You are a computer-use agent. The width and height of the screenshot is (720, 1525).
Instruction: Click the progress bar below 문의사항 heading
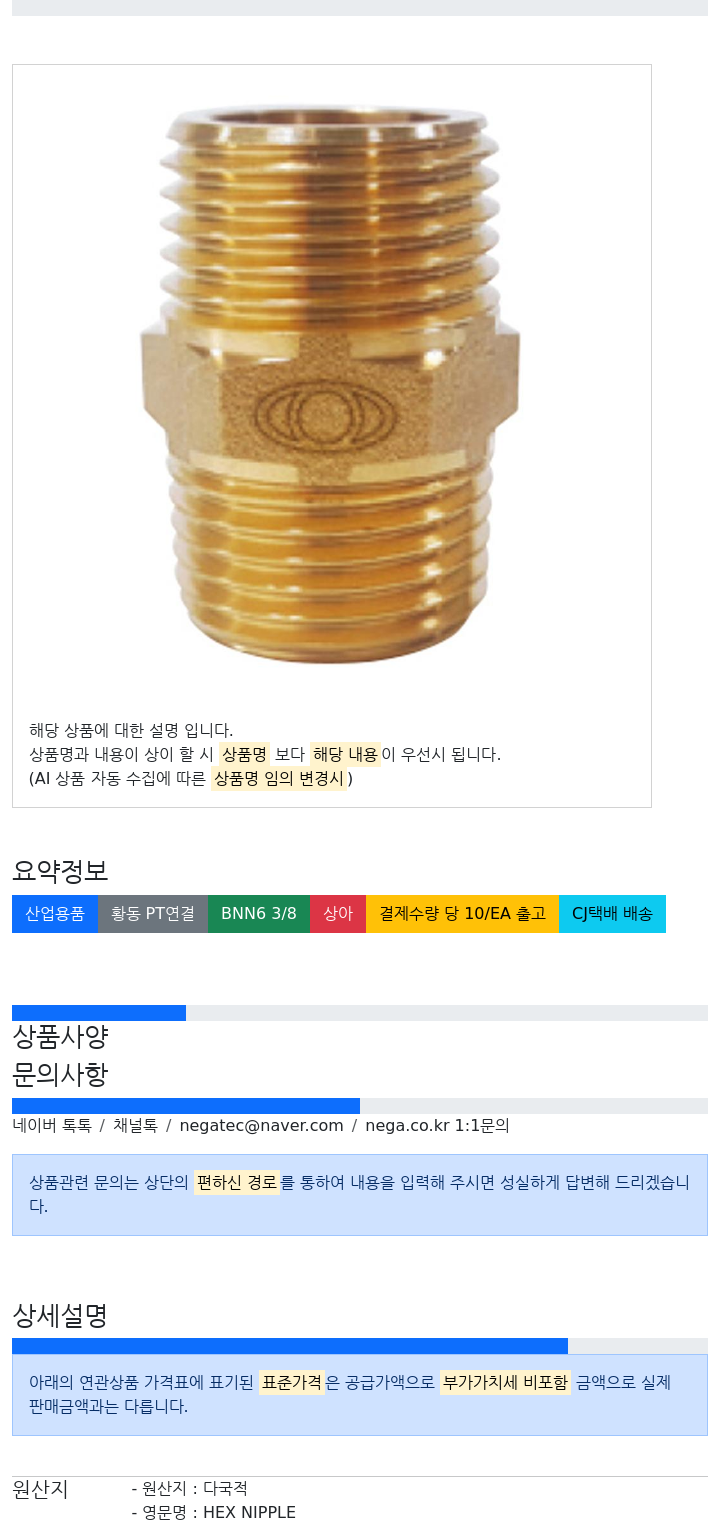(x=360, y=1106)
